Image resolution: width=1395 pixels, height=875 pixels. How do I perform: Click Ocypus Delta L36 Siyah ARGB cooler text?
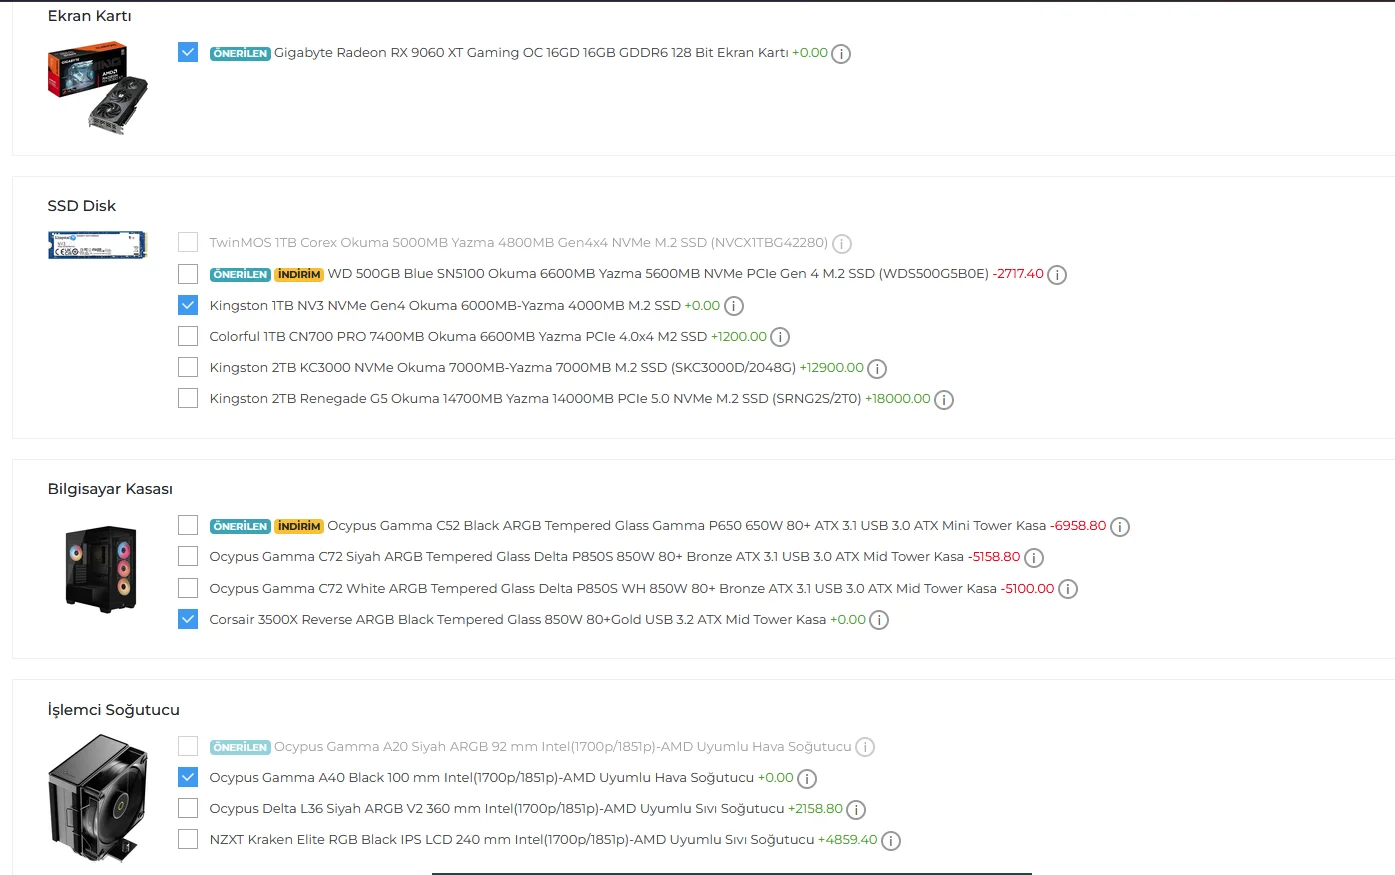(x=496, y=809)
